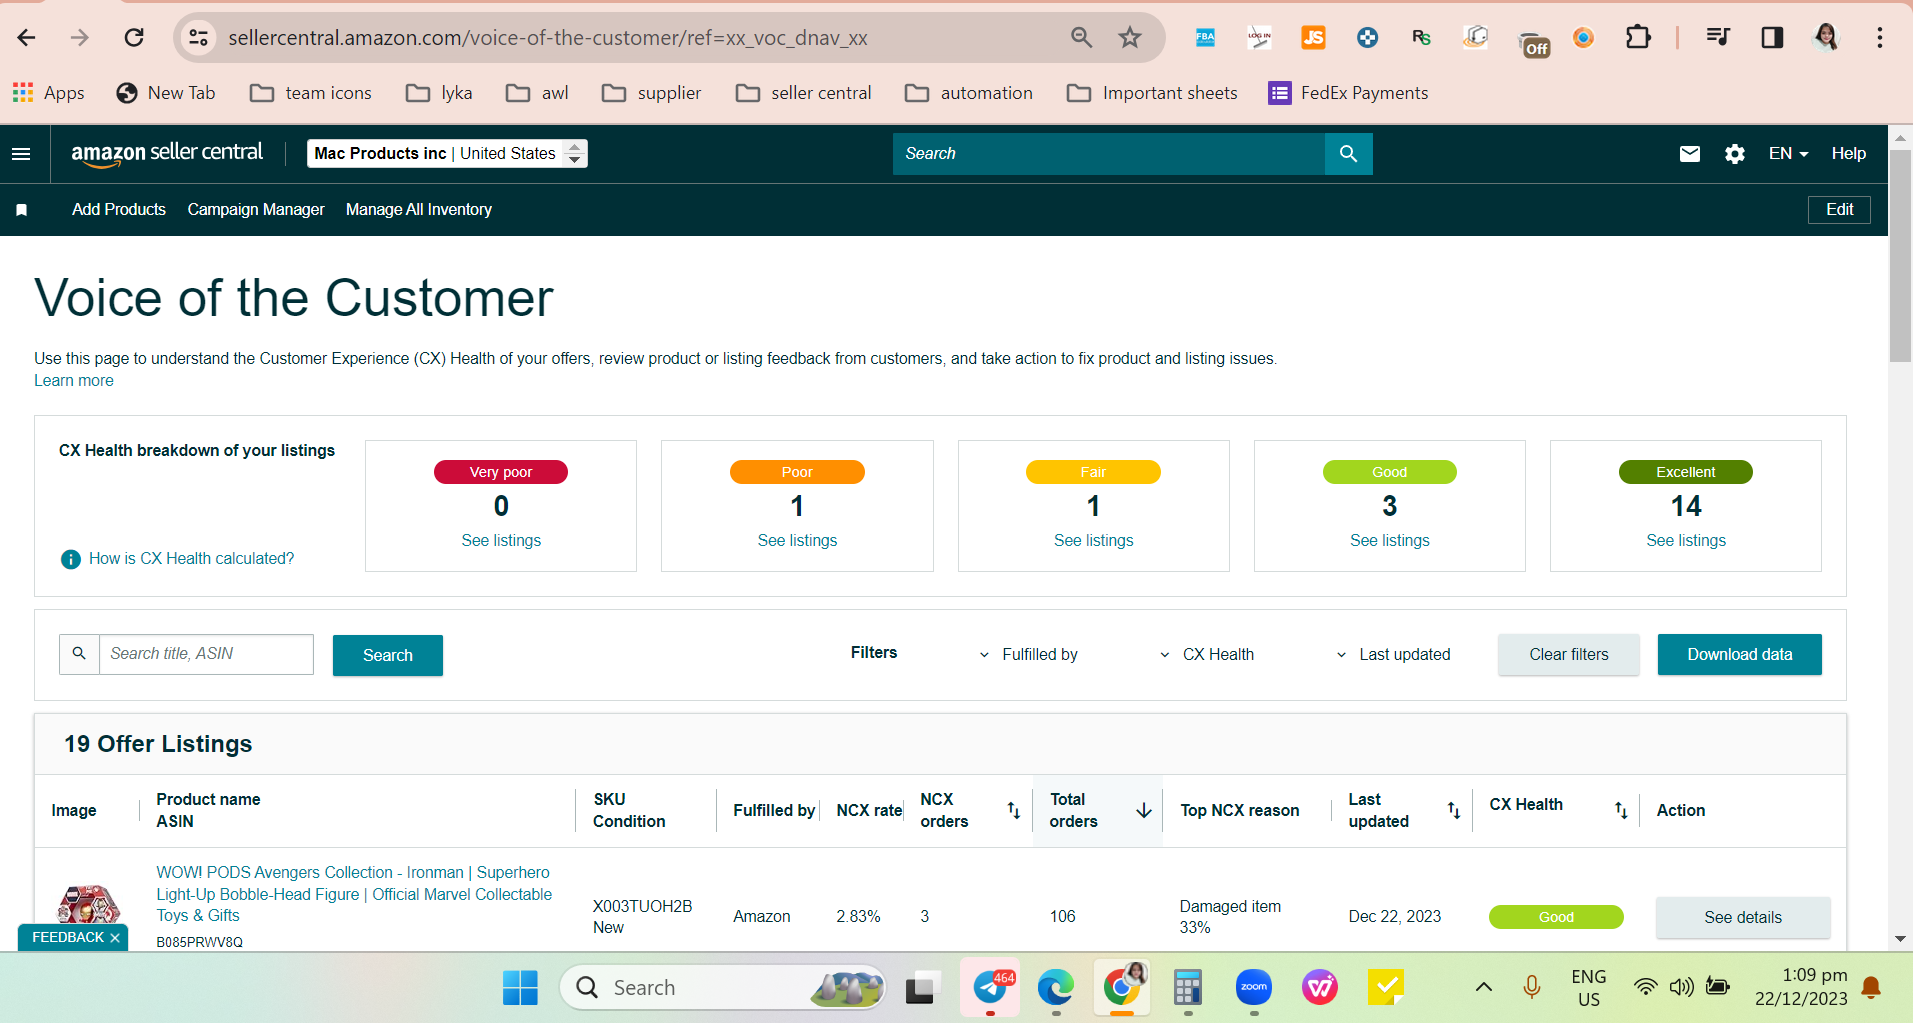Open the browser zoom magnifier icon
Screen dimensions: 1913x1023
[1081, 38]
